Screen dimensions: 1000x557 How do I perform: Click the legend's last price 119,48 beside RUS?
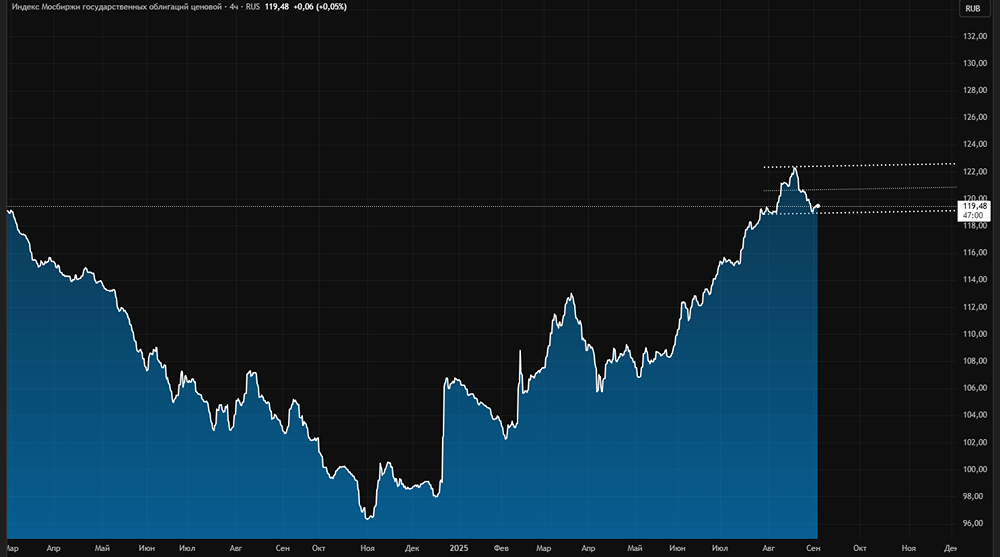coord(277,7)
